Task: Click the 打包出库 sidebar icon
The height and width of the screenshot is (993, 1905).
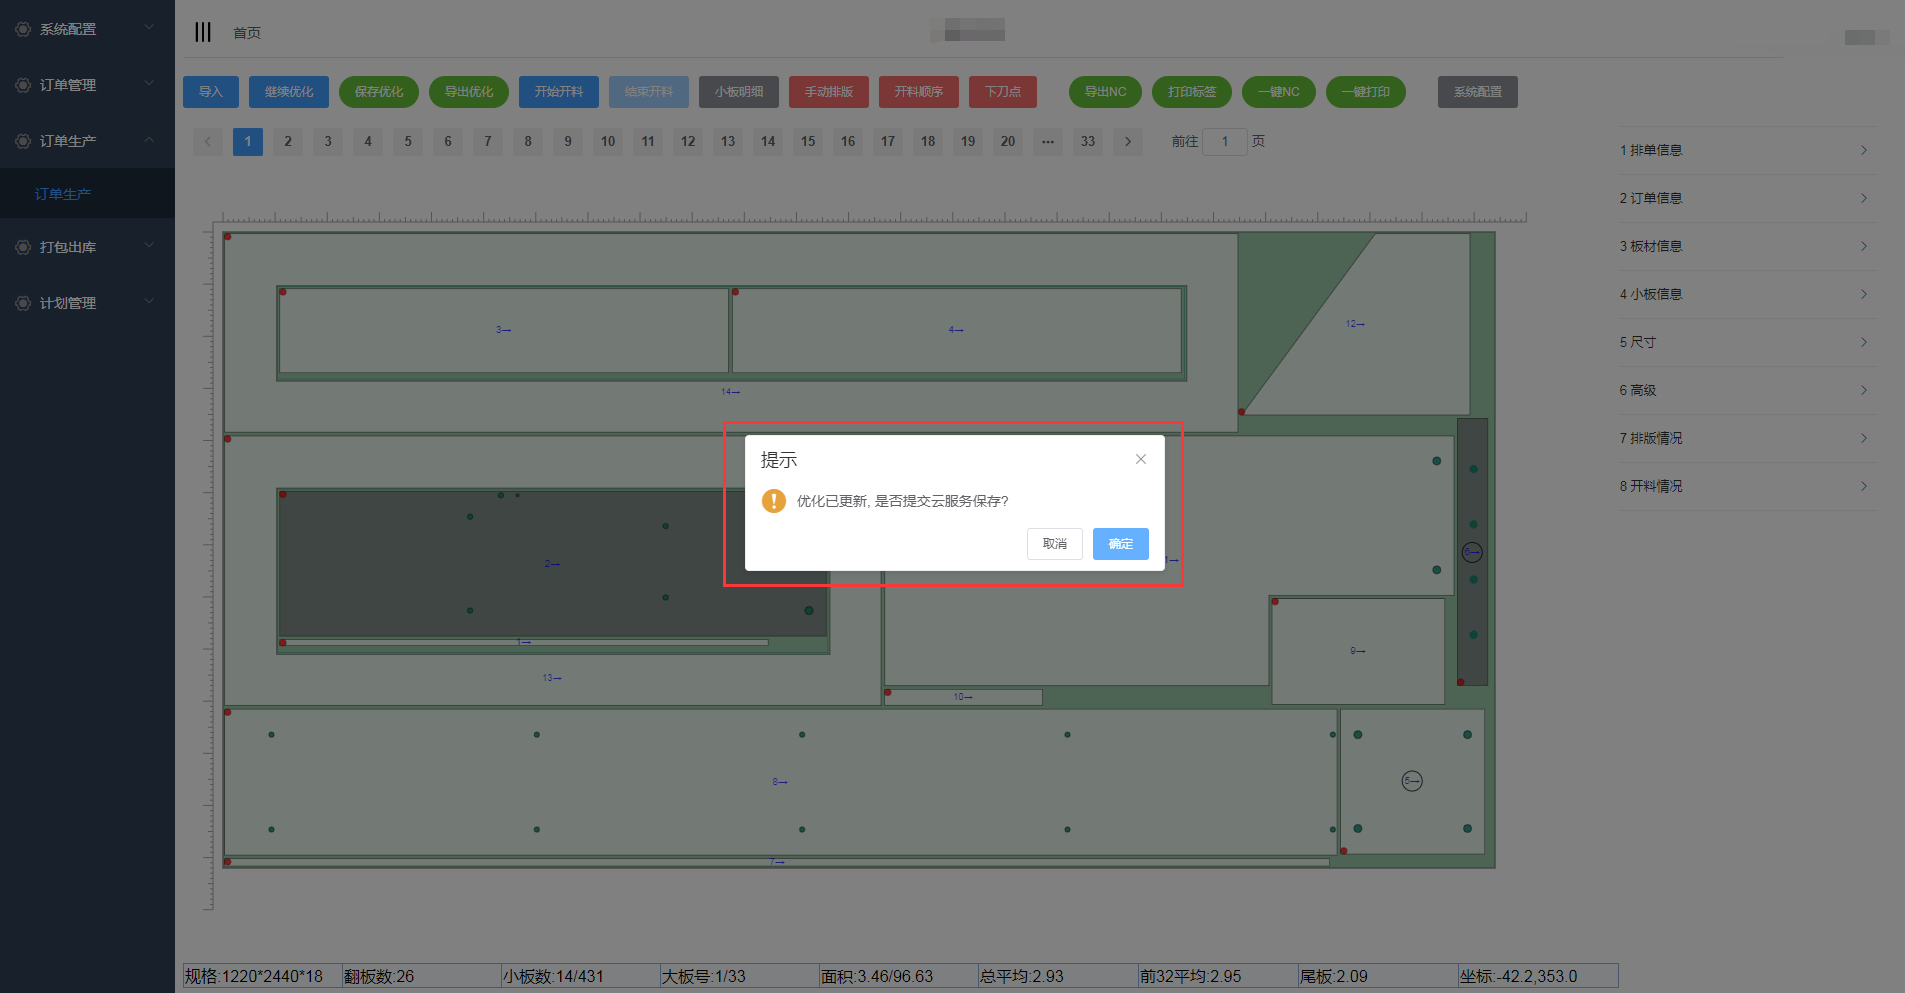Action: click(23, 247)
